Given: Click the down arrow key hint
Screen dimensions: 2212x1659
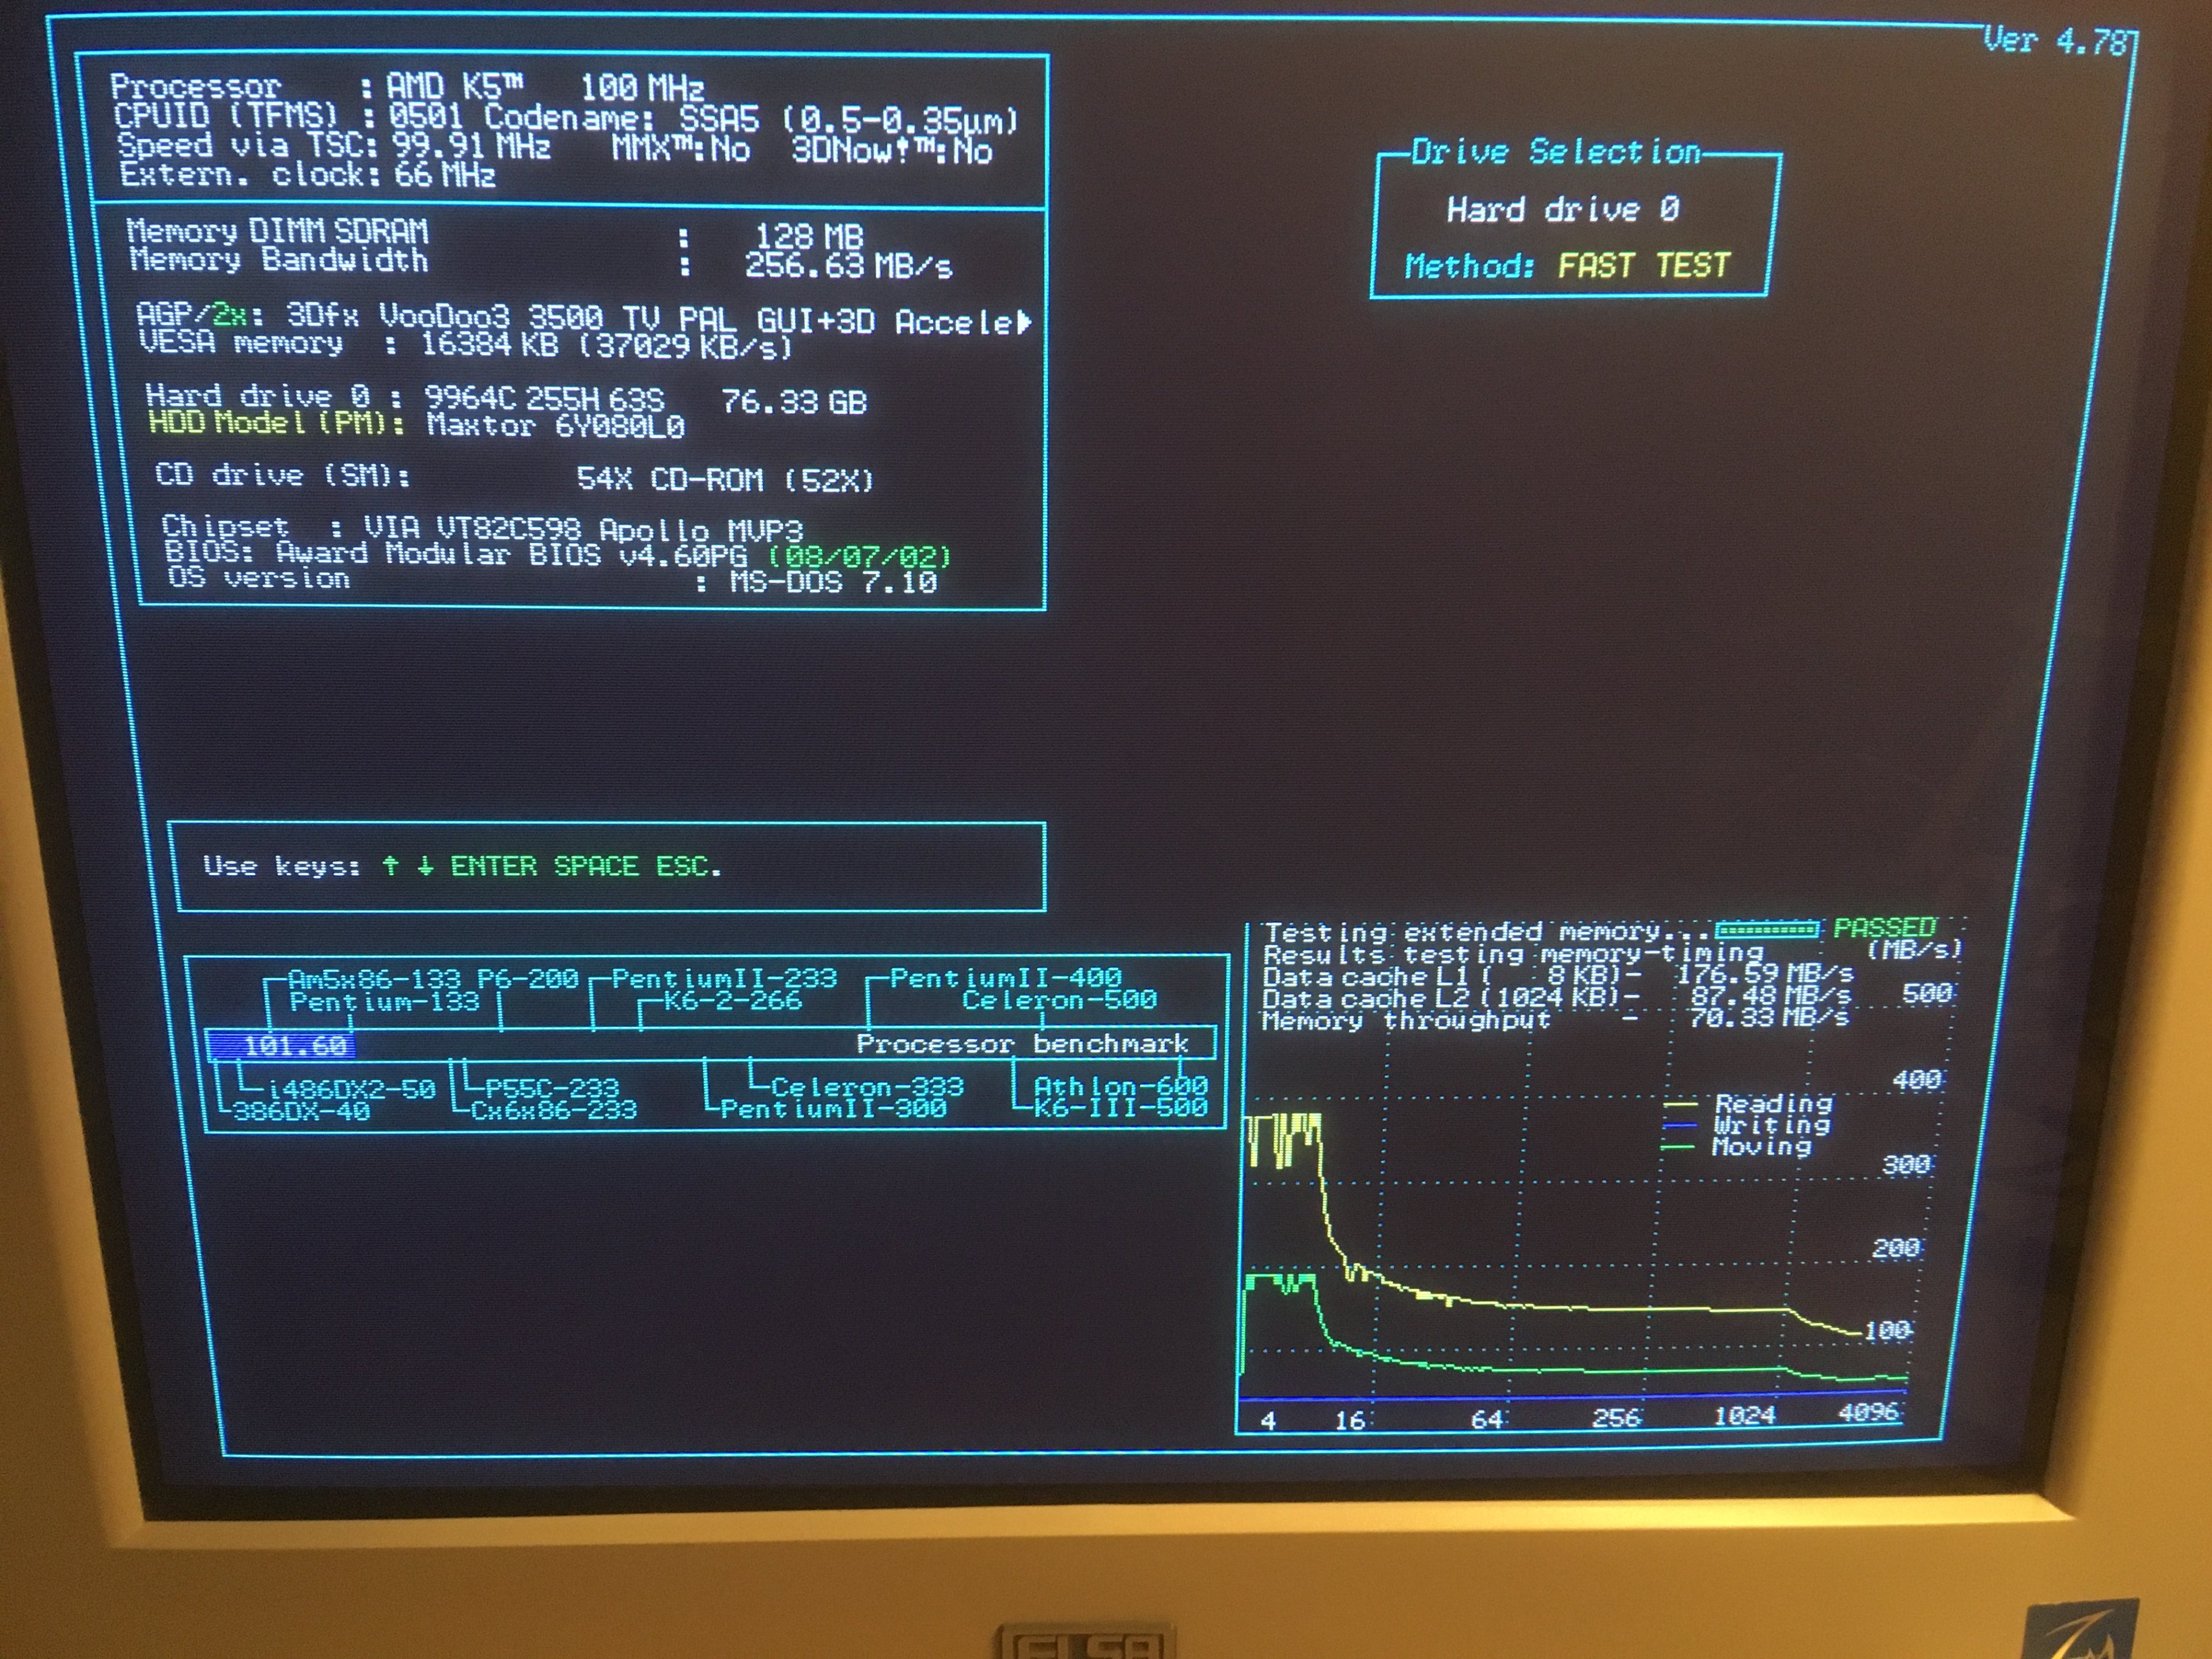Looking at the screenshot, I should tap(425, 866).
